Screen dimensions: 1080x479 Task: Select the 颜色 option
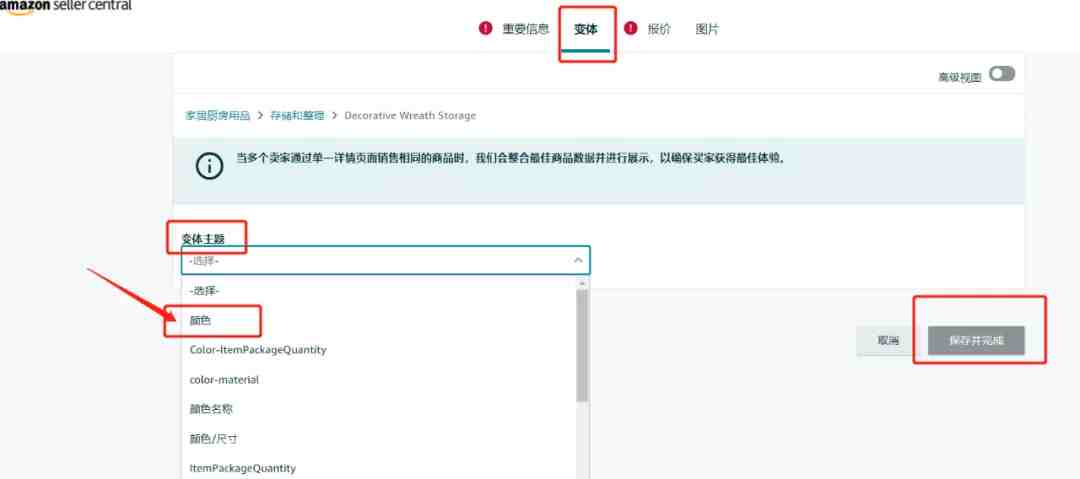coord(378,320)
